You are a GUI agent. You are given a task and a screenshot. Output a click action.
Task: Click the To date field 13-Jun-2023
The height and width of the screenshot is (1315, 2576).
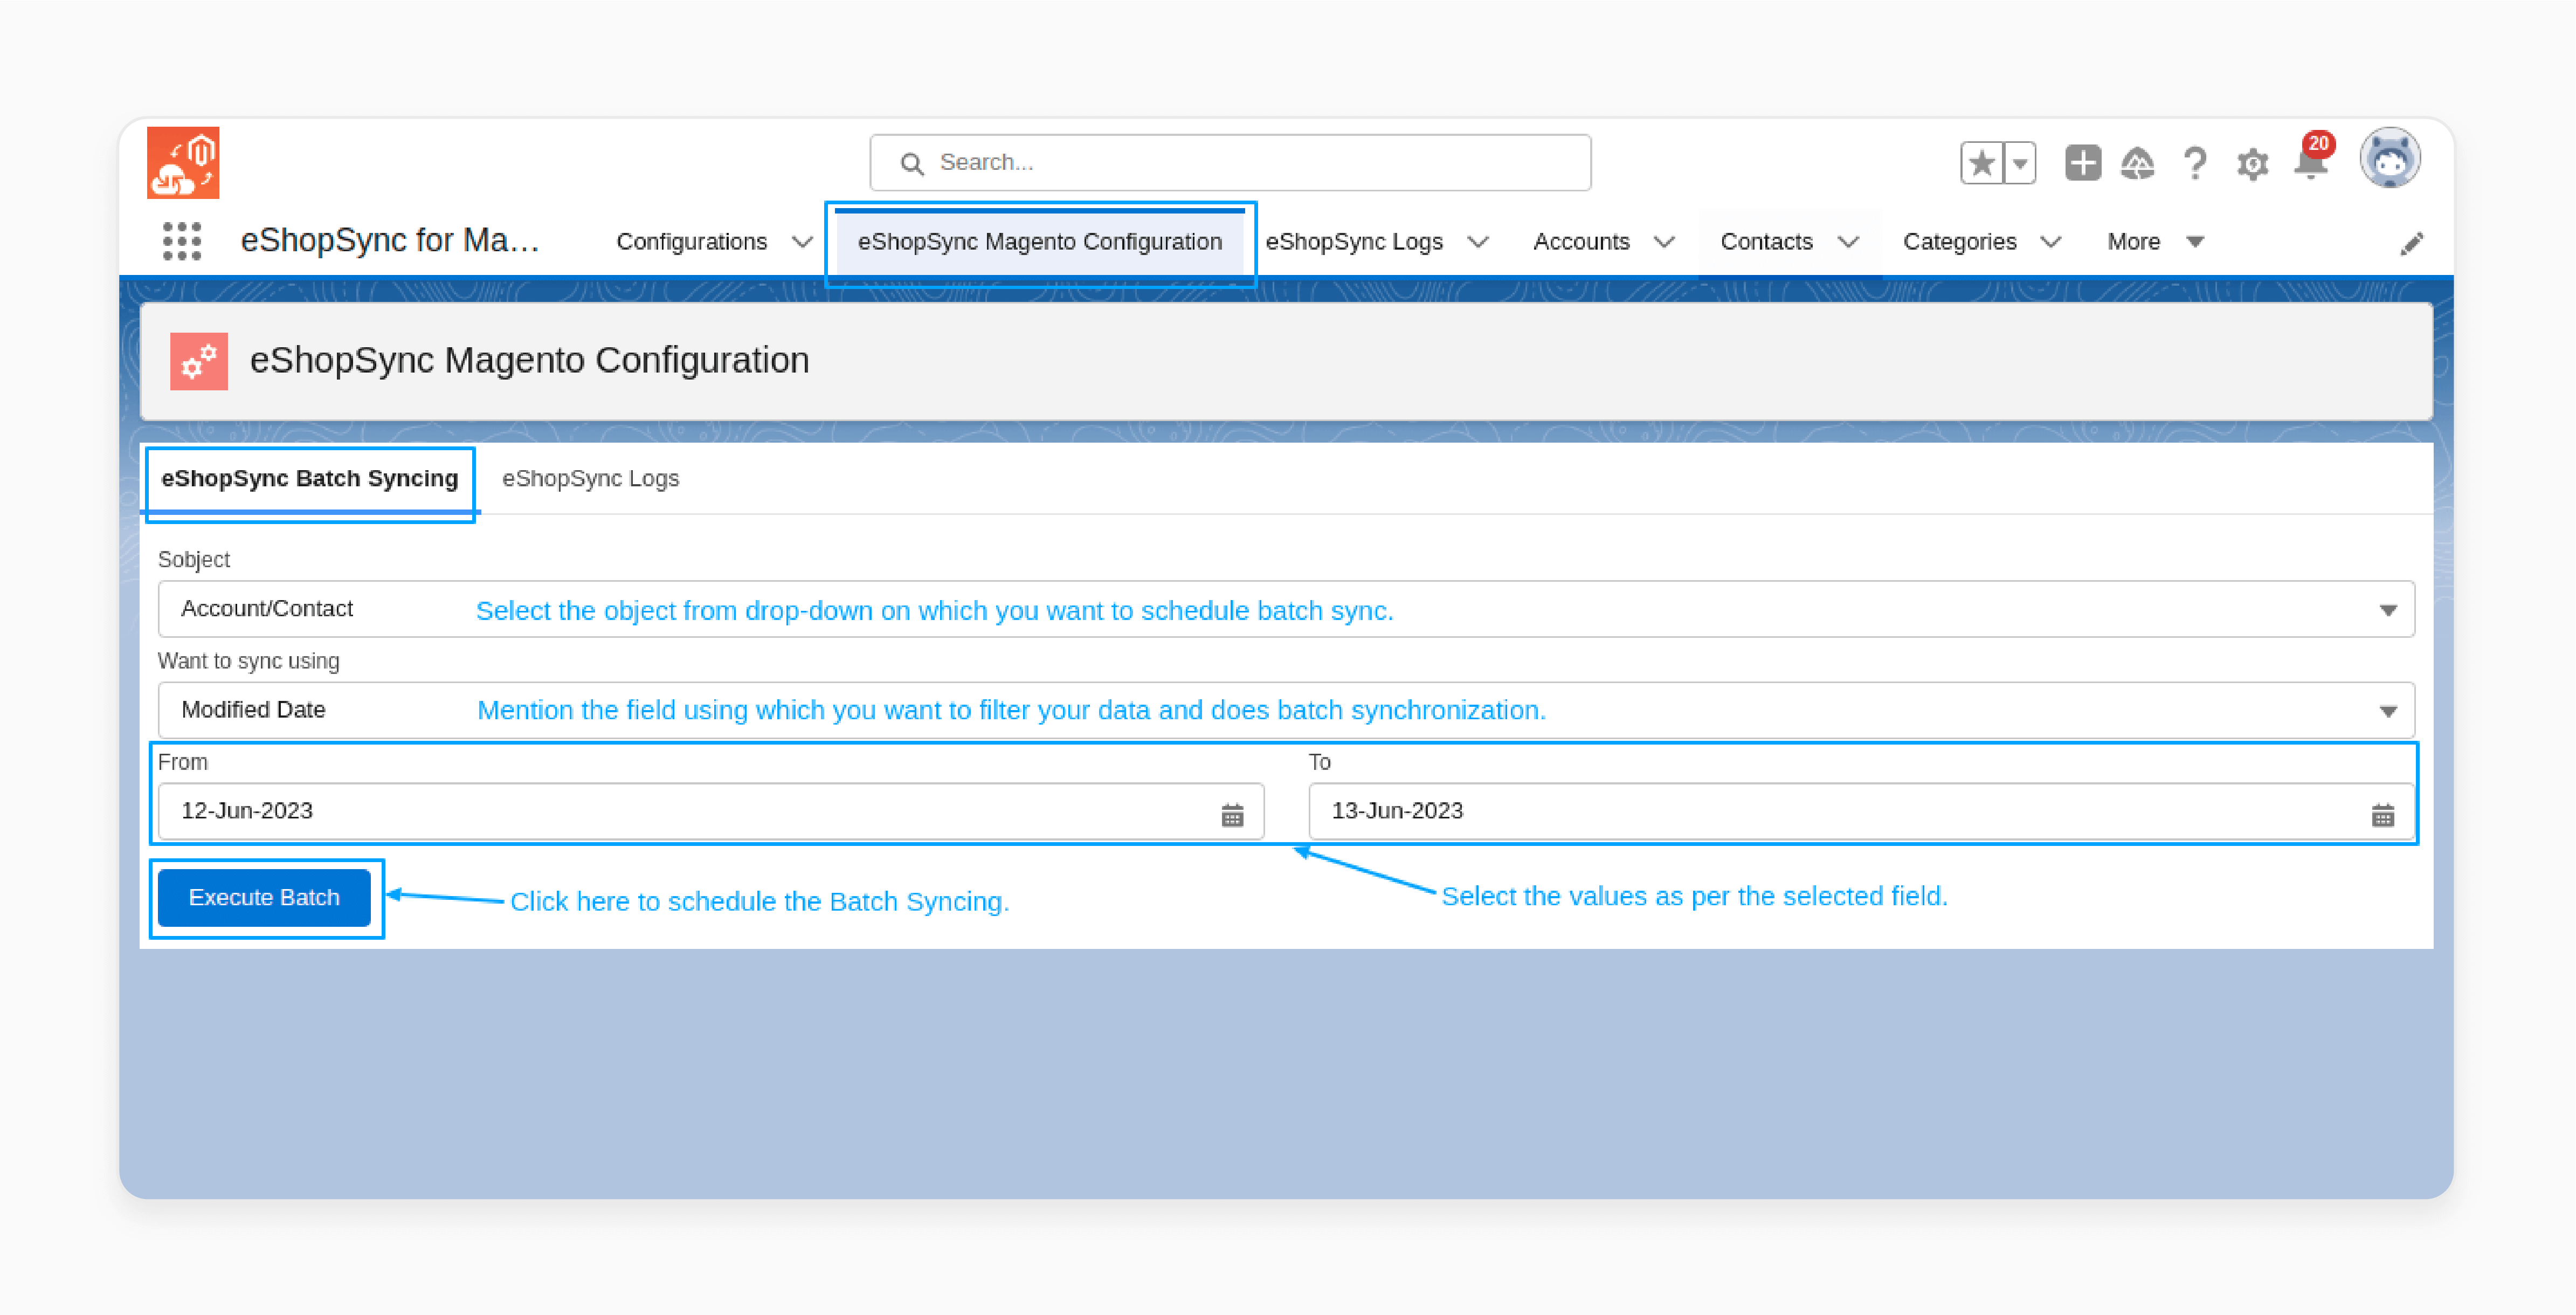[x=1861, y=811]
